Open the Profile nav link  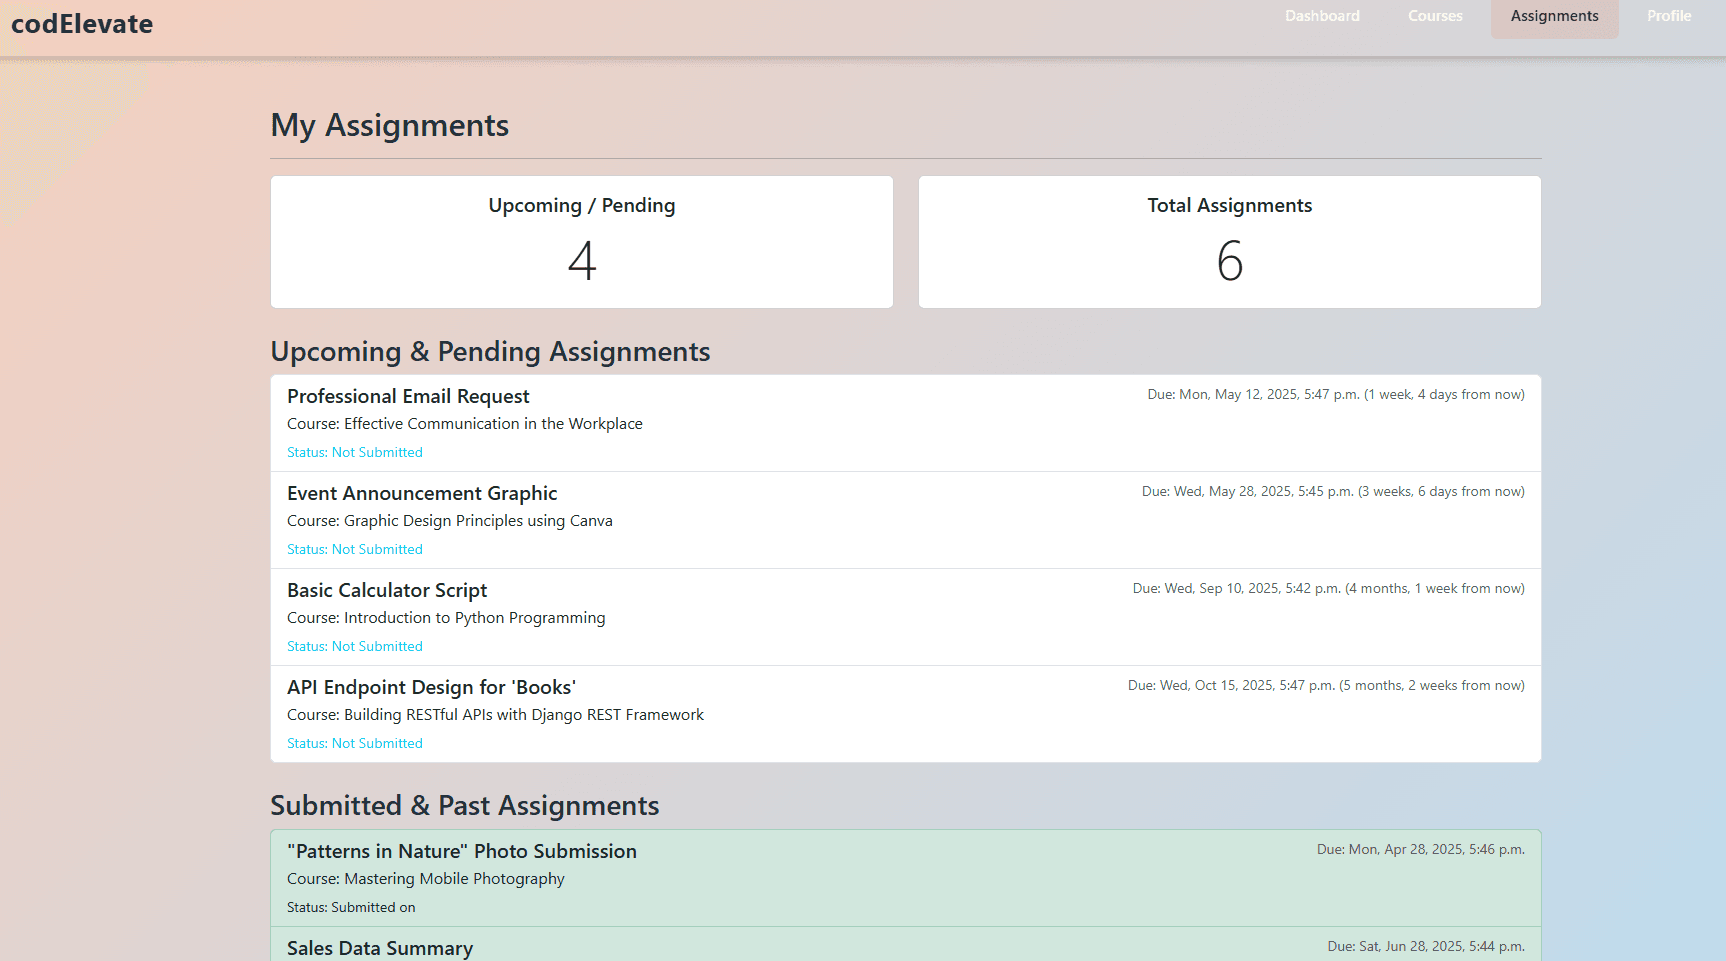1669,16
